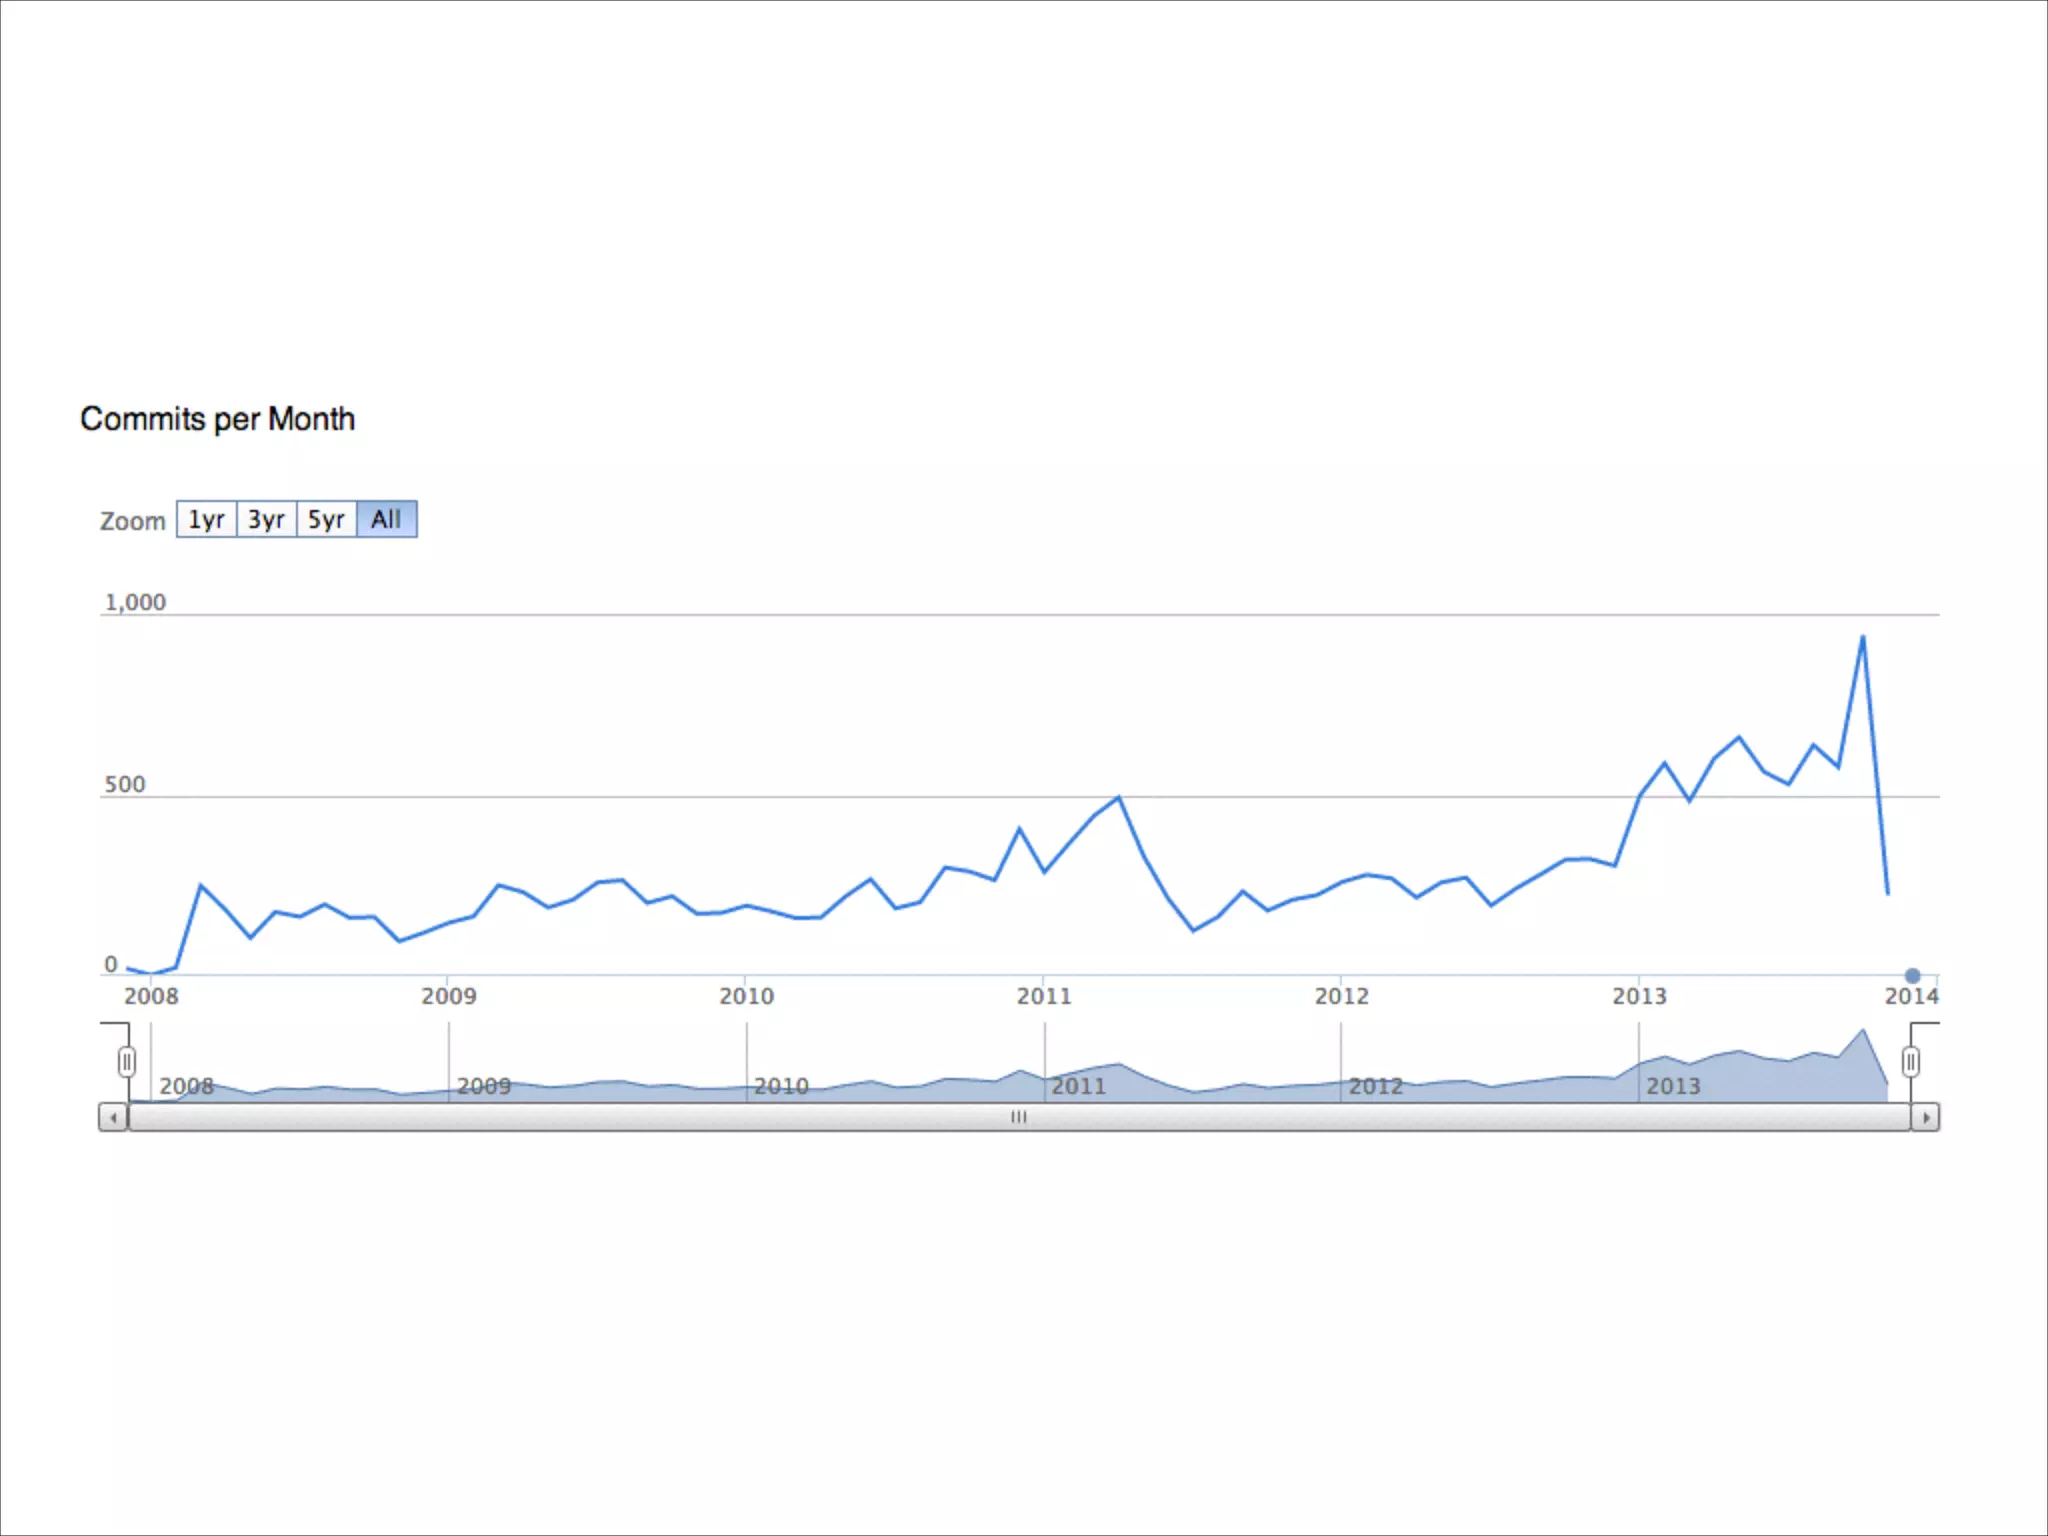The image size is (2048, 1536).
Task: Click the scroll left arrow
Action: pos(114,1117)
